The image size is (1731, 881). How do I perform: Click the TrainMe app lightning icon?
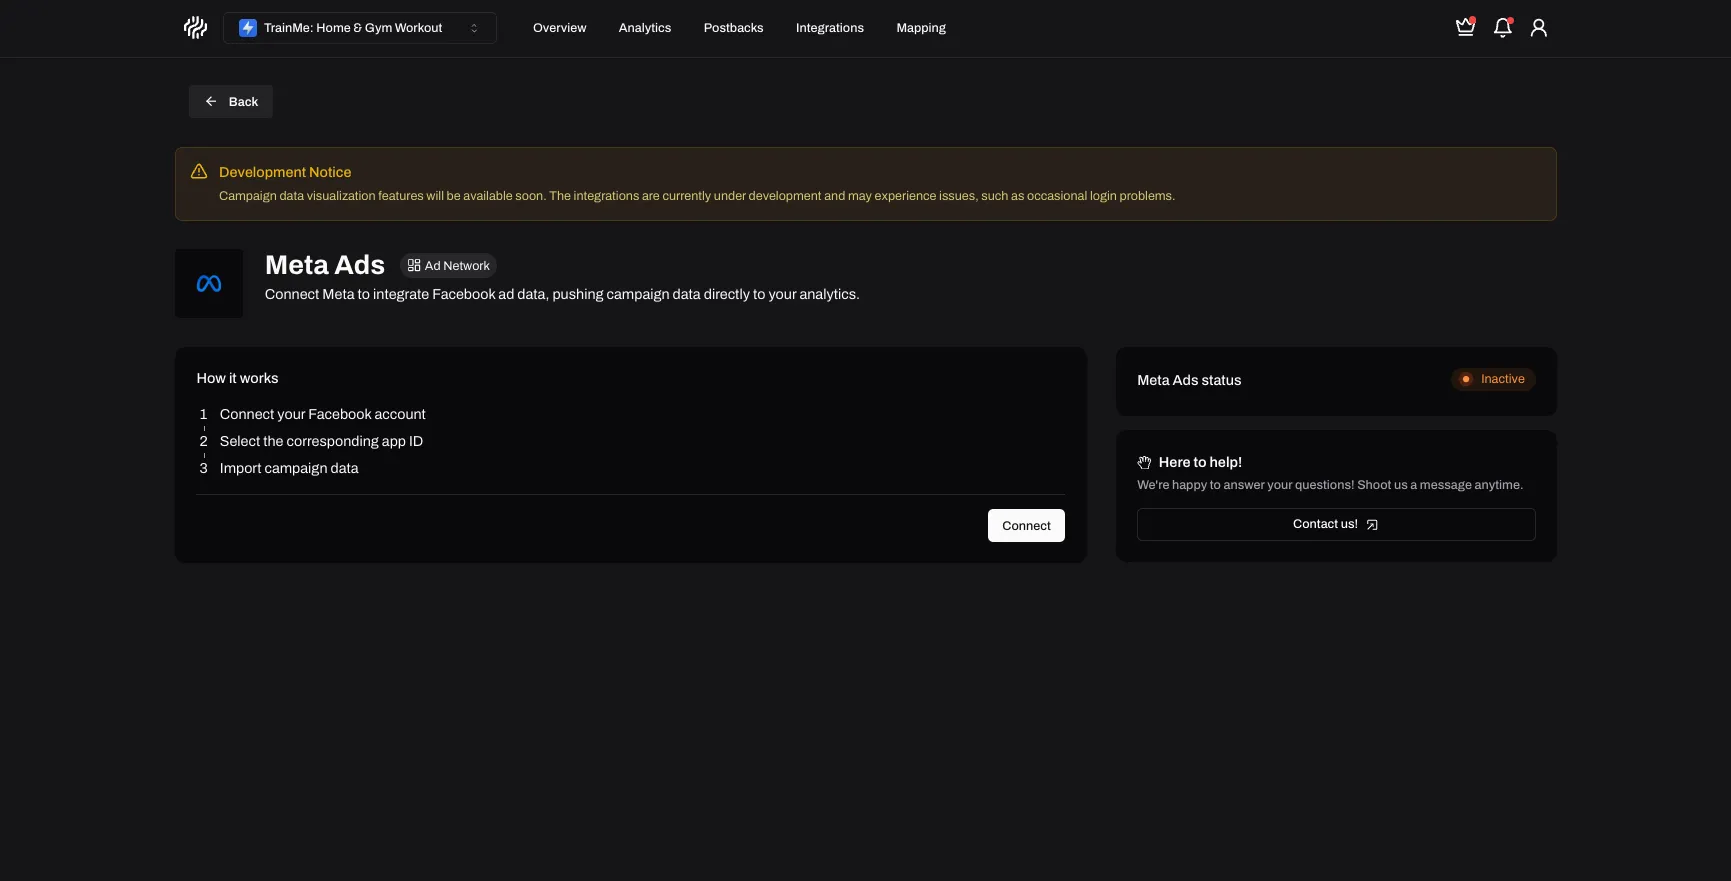coord(248,28)
